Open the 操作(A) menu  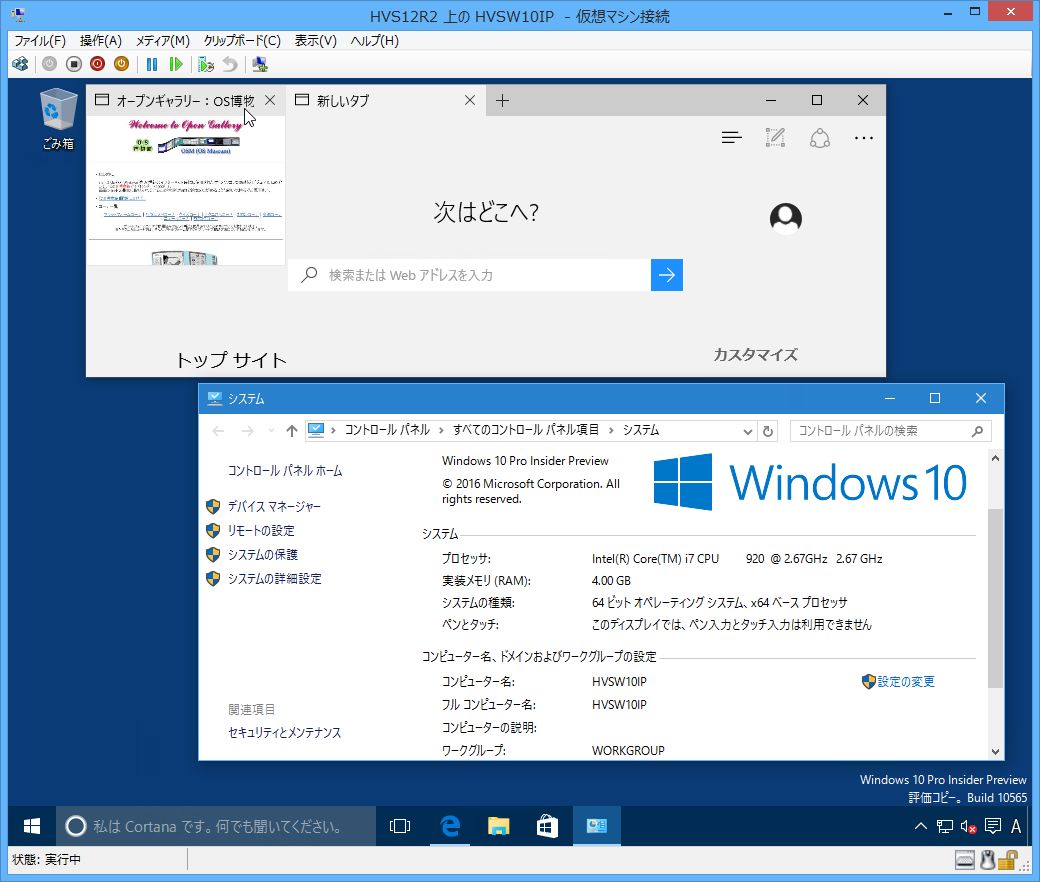pos(101,41)
